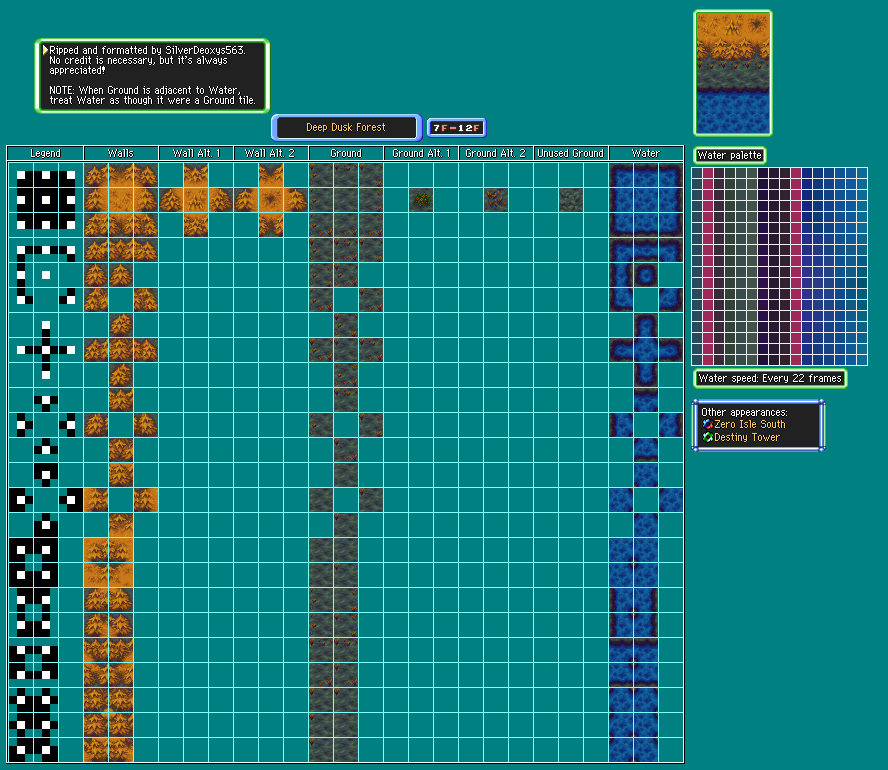888x770 pixels.
Task: Select the center tile of the Ground 3x3 block
Action: click(345, 200)
